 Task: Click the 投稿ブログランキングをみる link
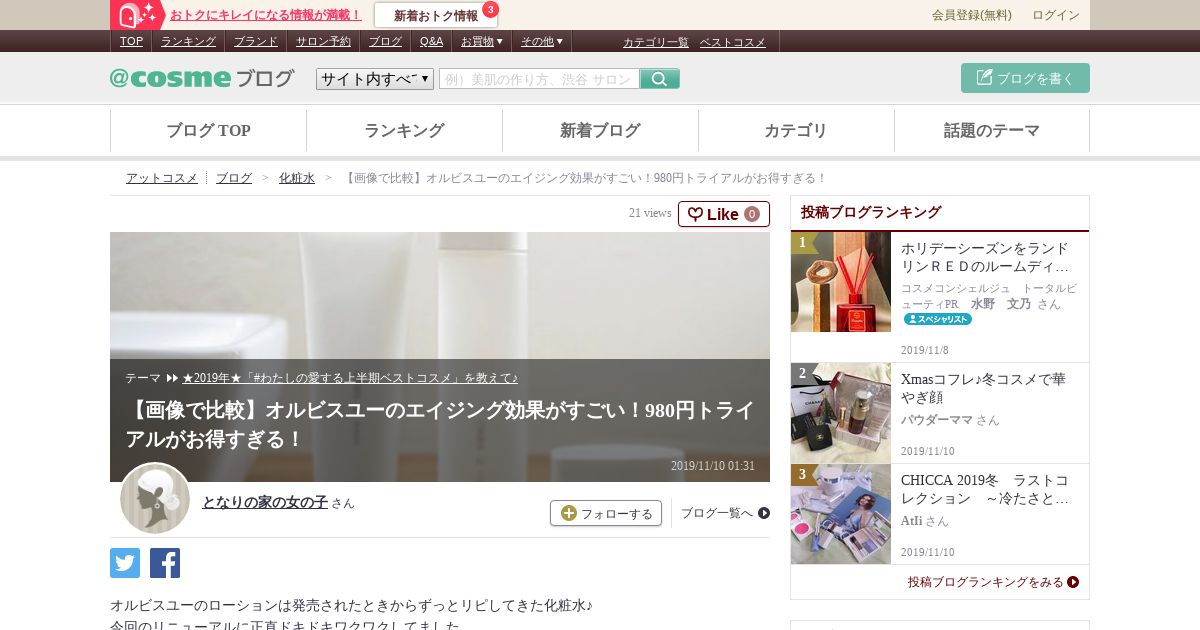click(x=993, y=582)
